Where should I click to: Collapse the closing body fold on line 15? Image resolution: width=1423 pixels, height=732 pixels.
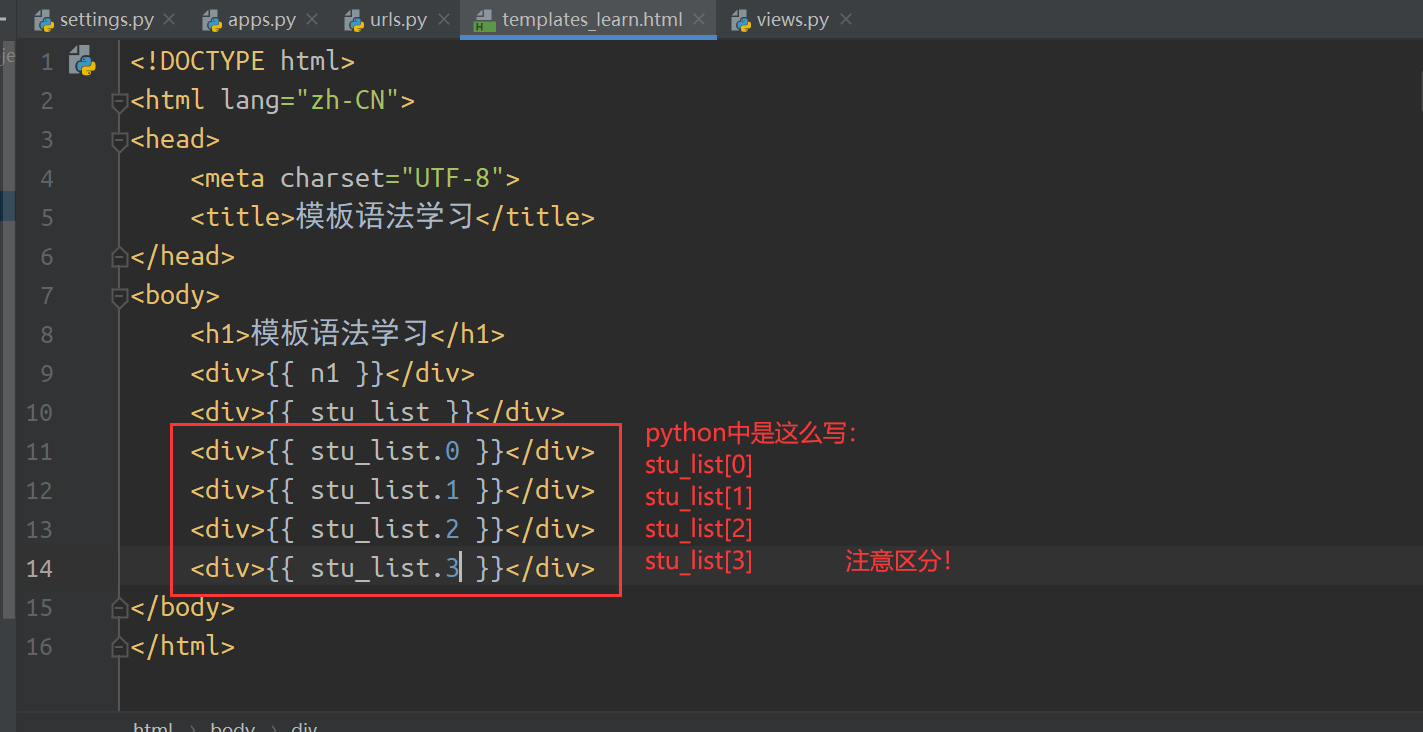click(120, 607)
